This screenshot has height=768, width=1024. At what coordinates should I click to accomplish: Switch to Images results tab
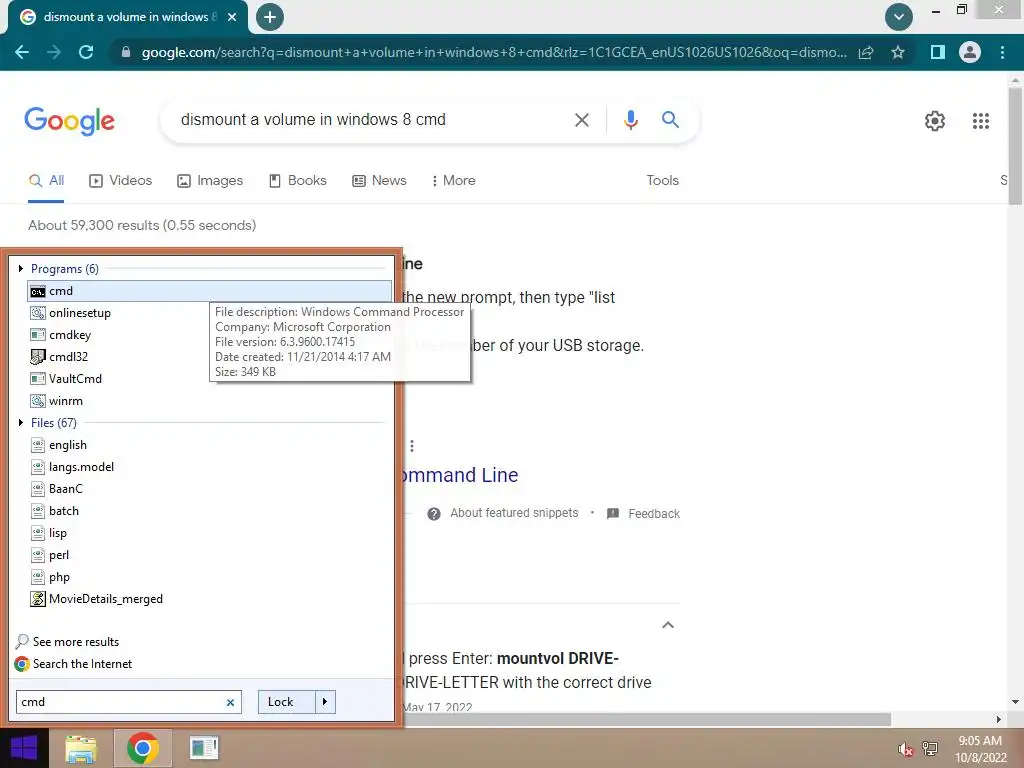pyautogui.click(x=210, y=181)
